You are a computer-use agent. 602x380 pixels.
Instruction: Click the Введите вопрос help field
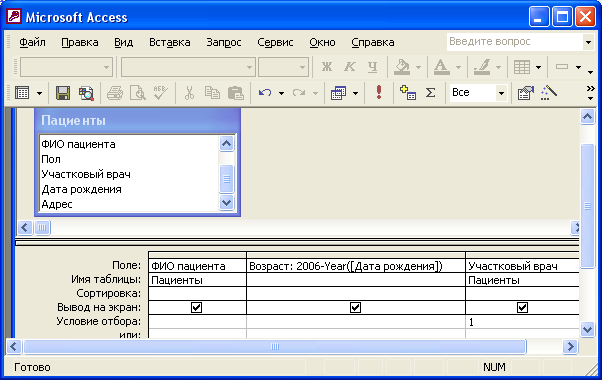tap(514, 42)
